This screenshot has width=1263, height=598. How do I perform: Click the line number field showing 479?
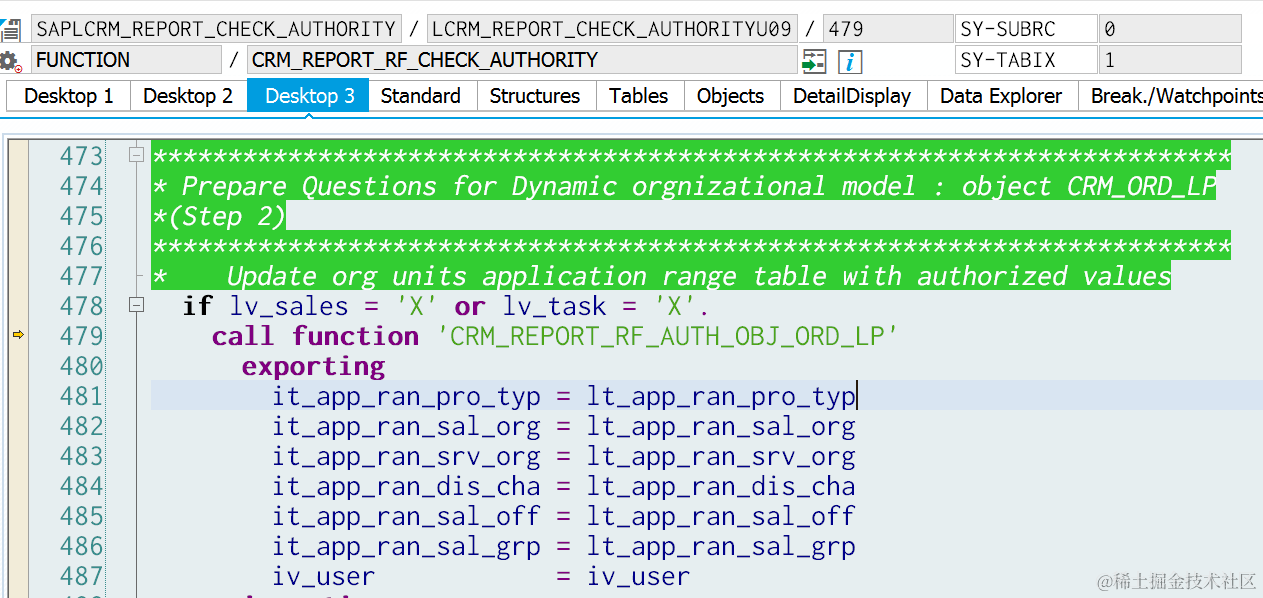click(x=888, y=29)
